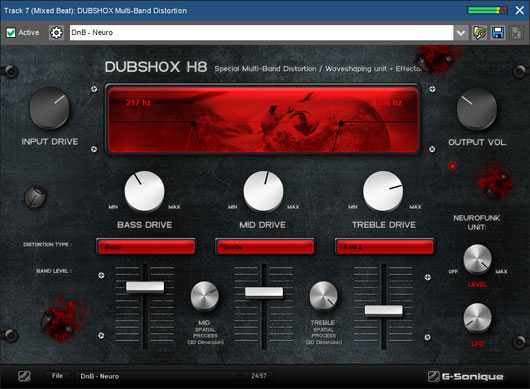Click the greyed delete preset icon

tap(517, 33)
